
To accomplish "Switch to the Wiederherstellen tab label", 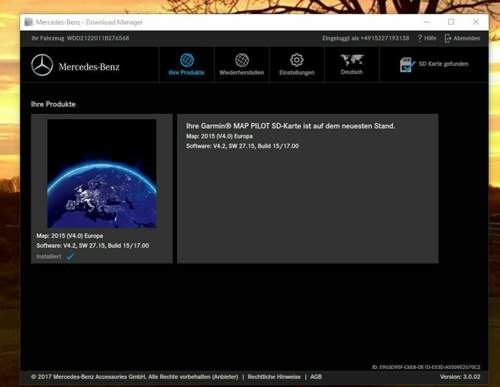I will [x=242, y=72].
